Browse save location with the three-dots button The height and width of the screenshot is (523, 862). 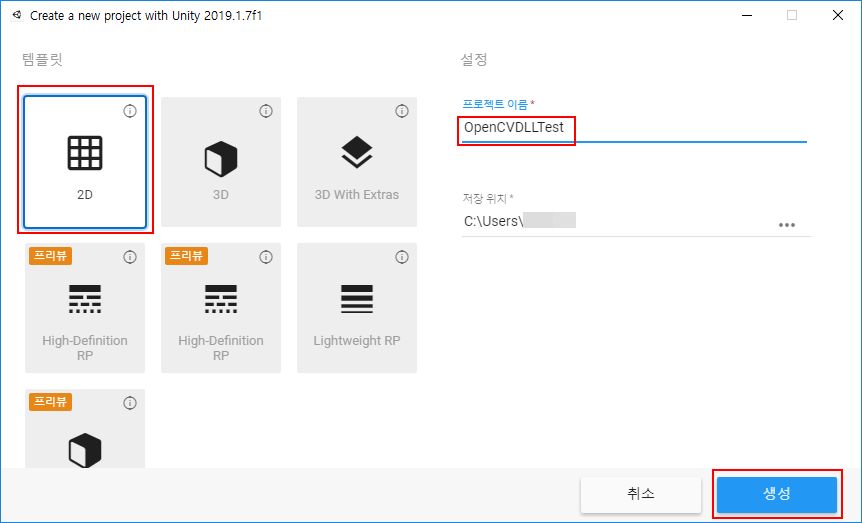(x=787, y=225)
